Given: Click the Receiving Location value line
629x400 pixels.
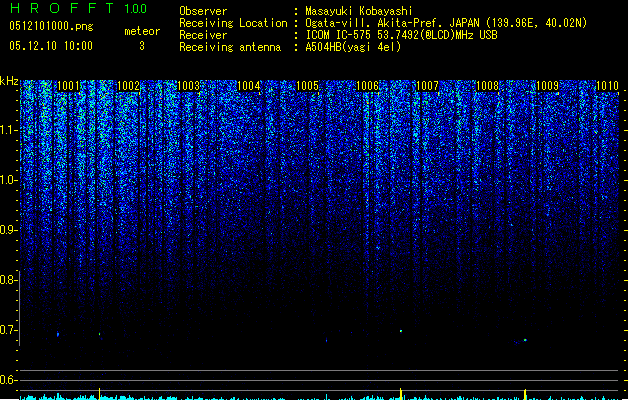Looking at the screenshot, I should pyautogui.click(x=446, y=23).
